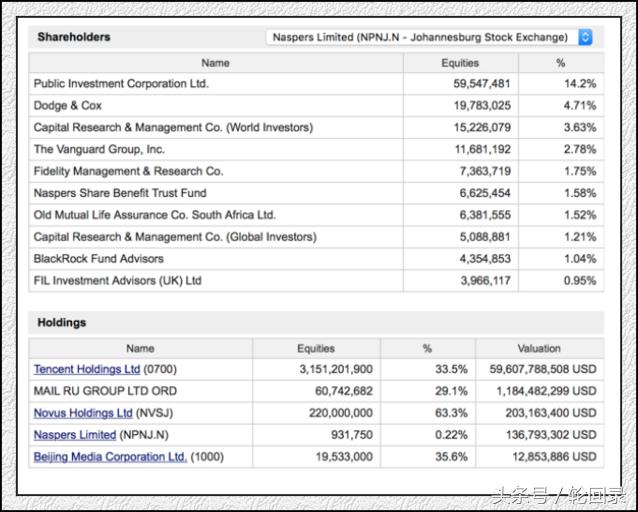Click the holdings Name column header
Viewport: 638px width, 512px height.
coord(140,348)
